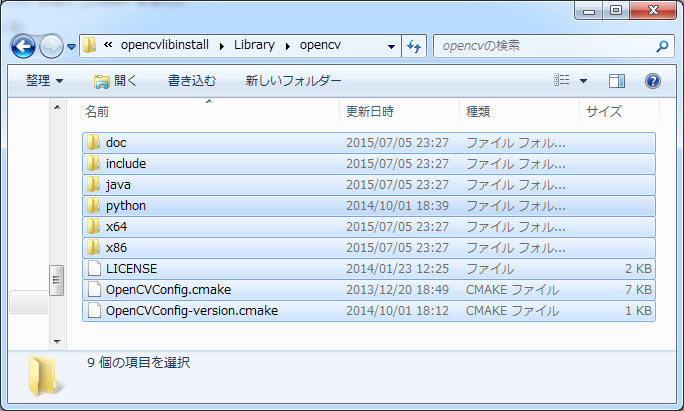Screen dimensions: 684x411
Task: Click the 9 個の項目を選択 status text
Action: (138, 363)
